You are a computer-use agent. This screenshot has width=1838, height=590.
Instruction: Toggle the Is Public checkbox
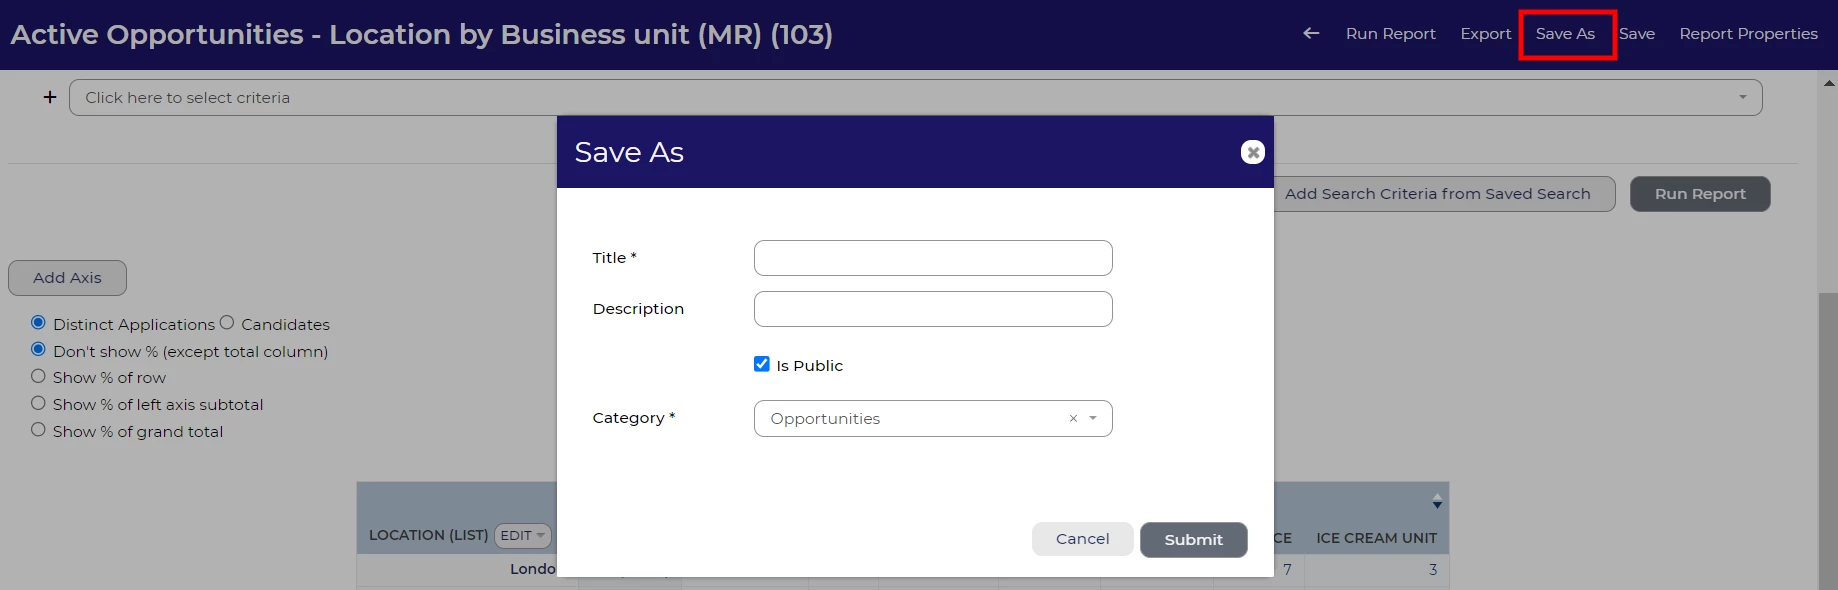(x=762, y=364)
